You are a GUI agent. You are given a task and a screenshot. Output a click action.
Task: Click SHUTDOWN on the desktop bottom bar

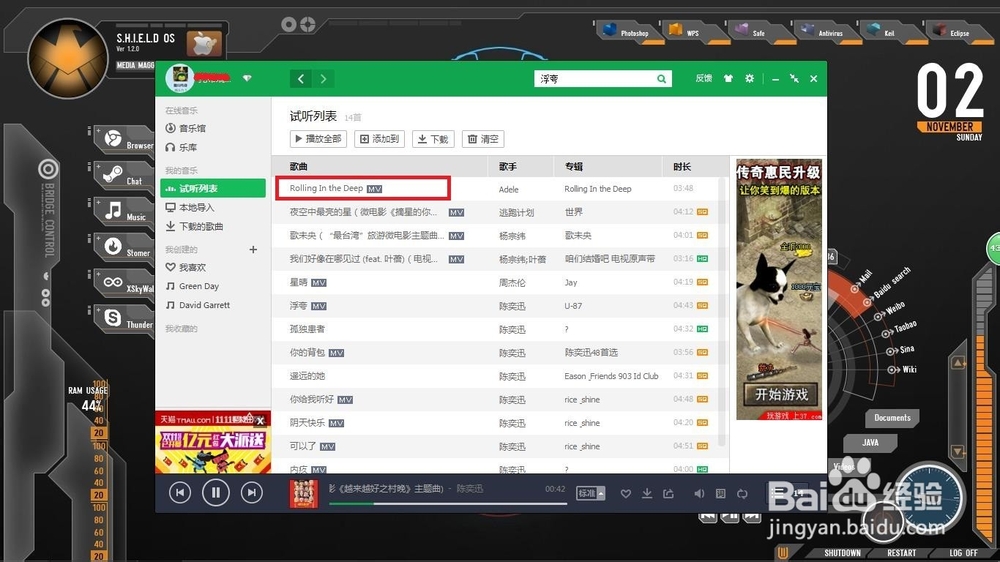(842, 553)
